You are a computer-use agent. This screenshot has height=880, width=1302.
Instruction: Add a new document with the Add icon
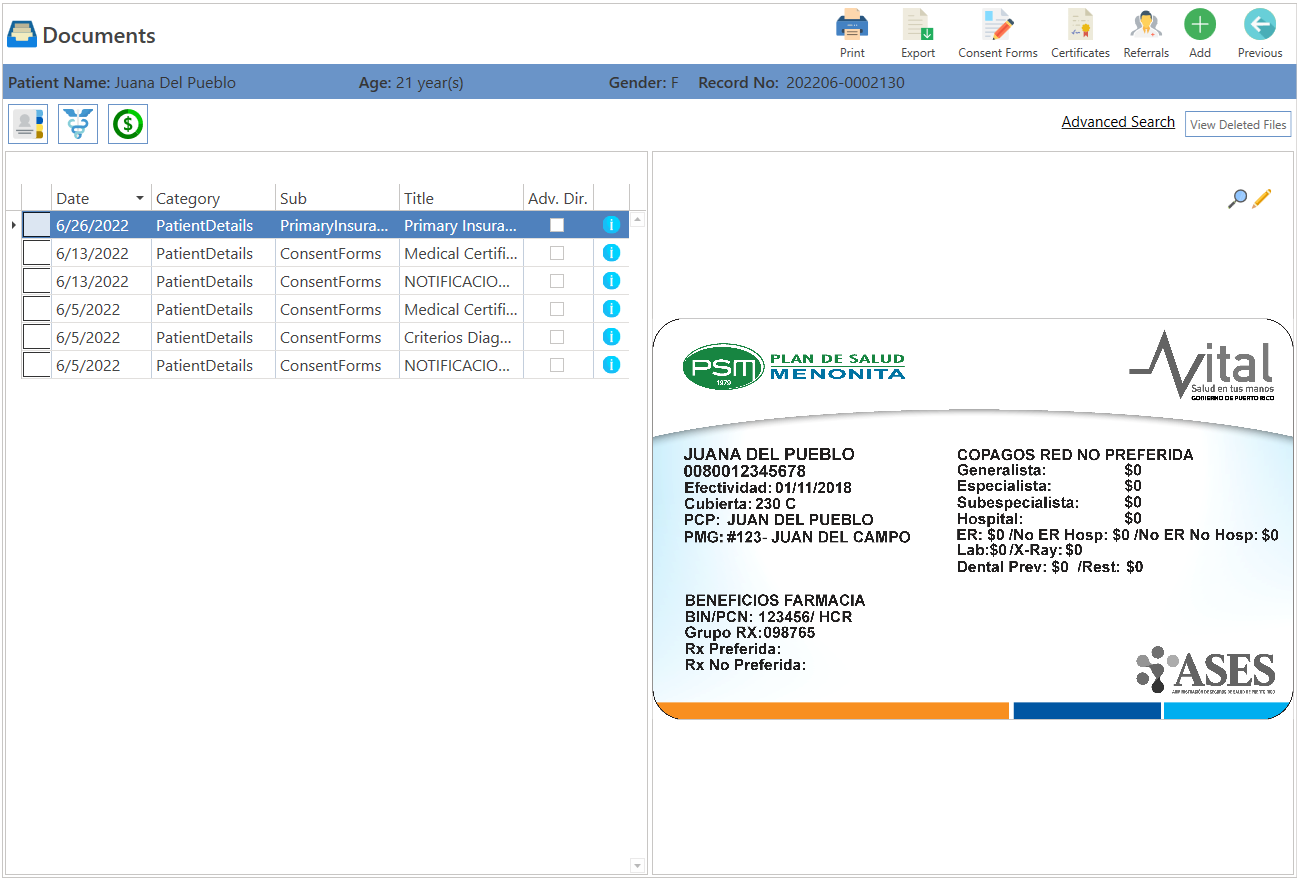point(1200,33)
